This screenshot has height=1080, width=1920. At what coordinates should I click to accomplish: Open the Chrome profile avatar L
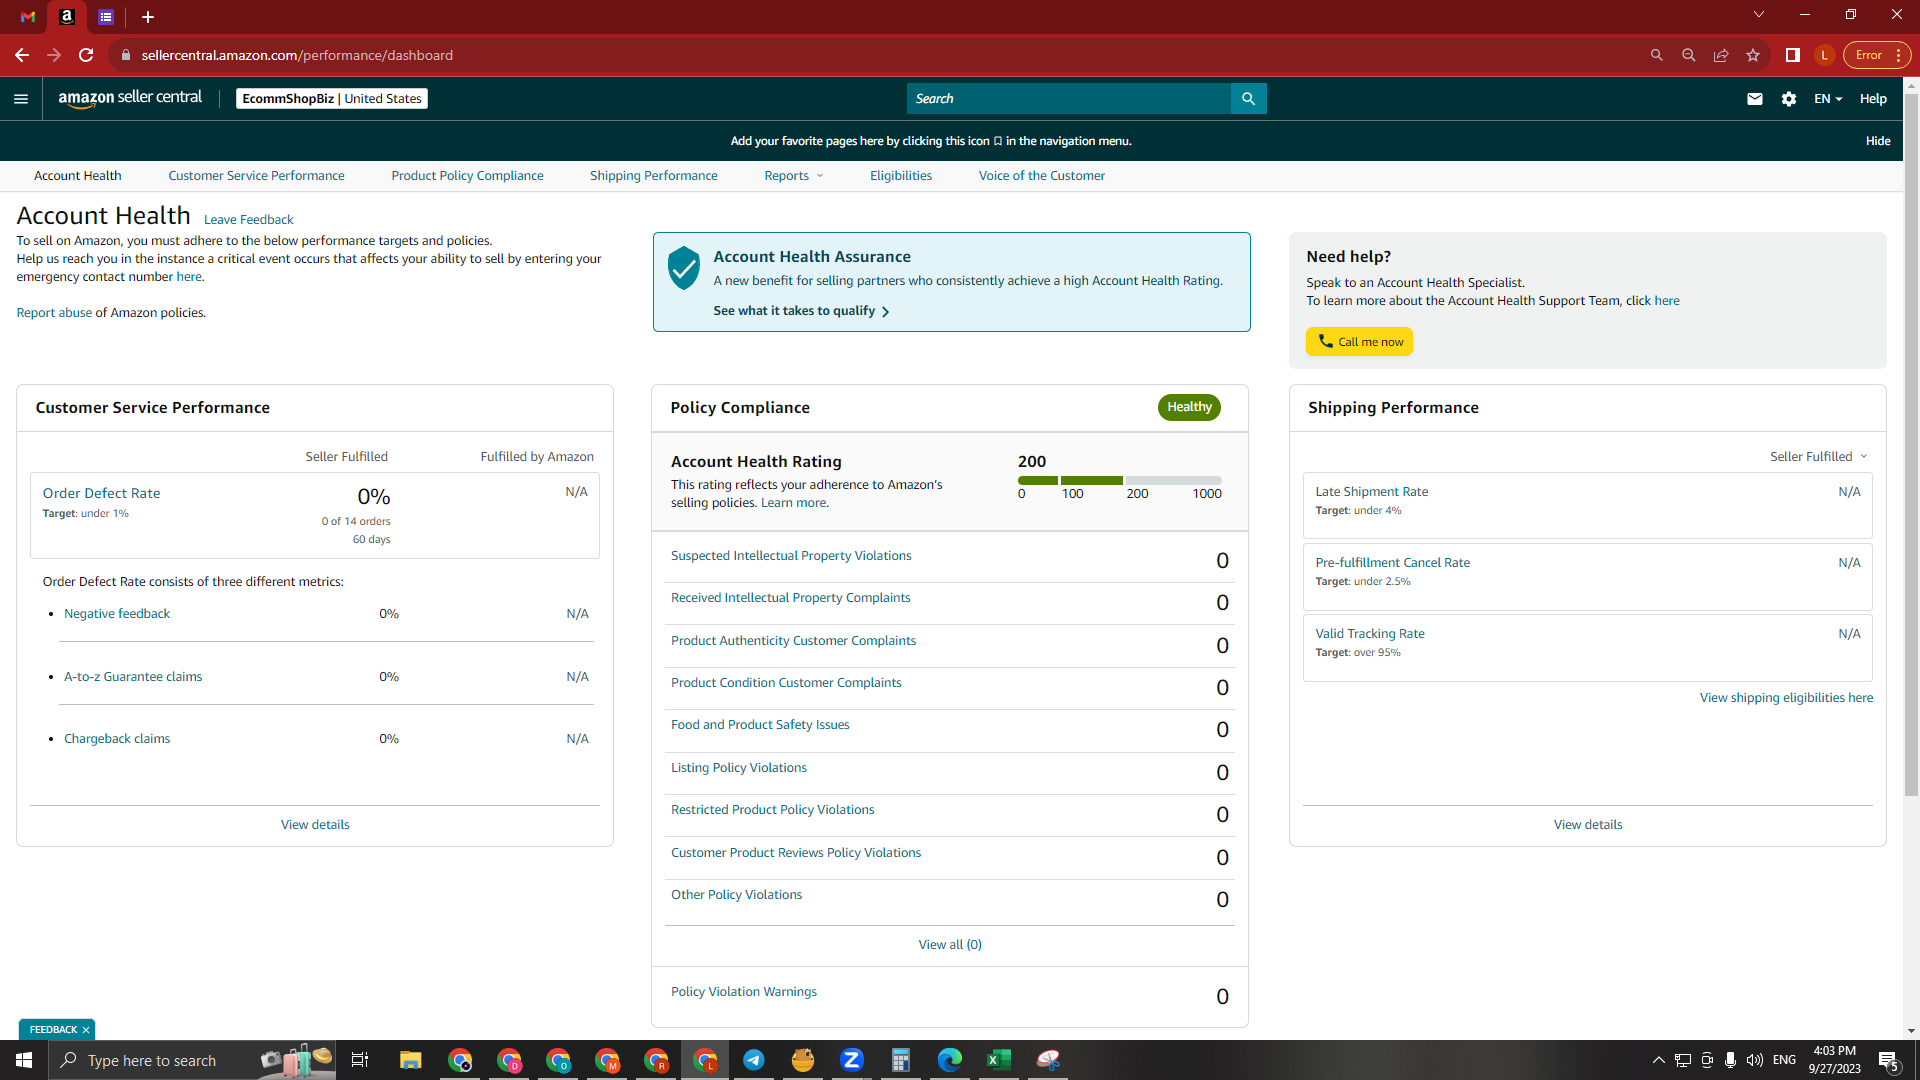coord(1825,55)
